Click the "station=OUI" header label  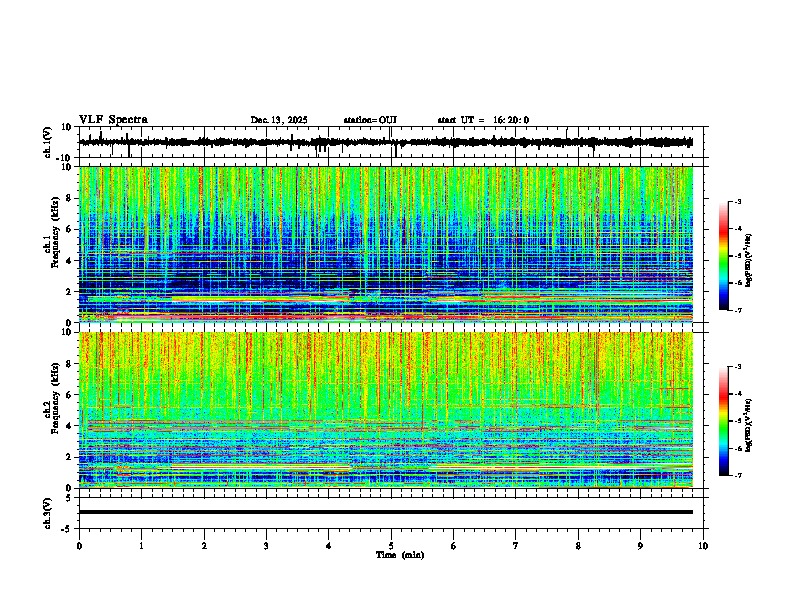click(x=370, y=120)
